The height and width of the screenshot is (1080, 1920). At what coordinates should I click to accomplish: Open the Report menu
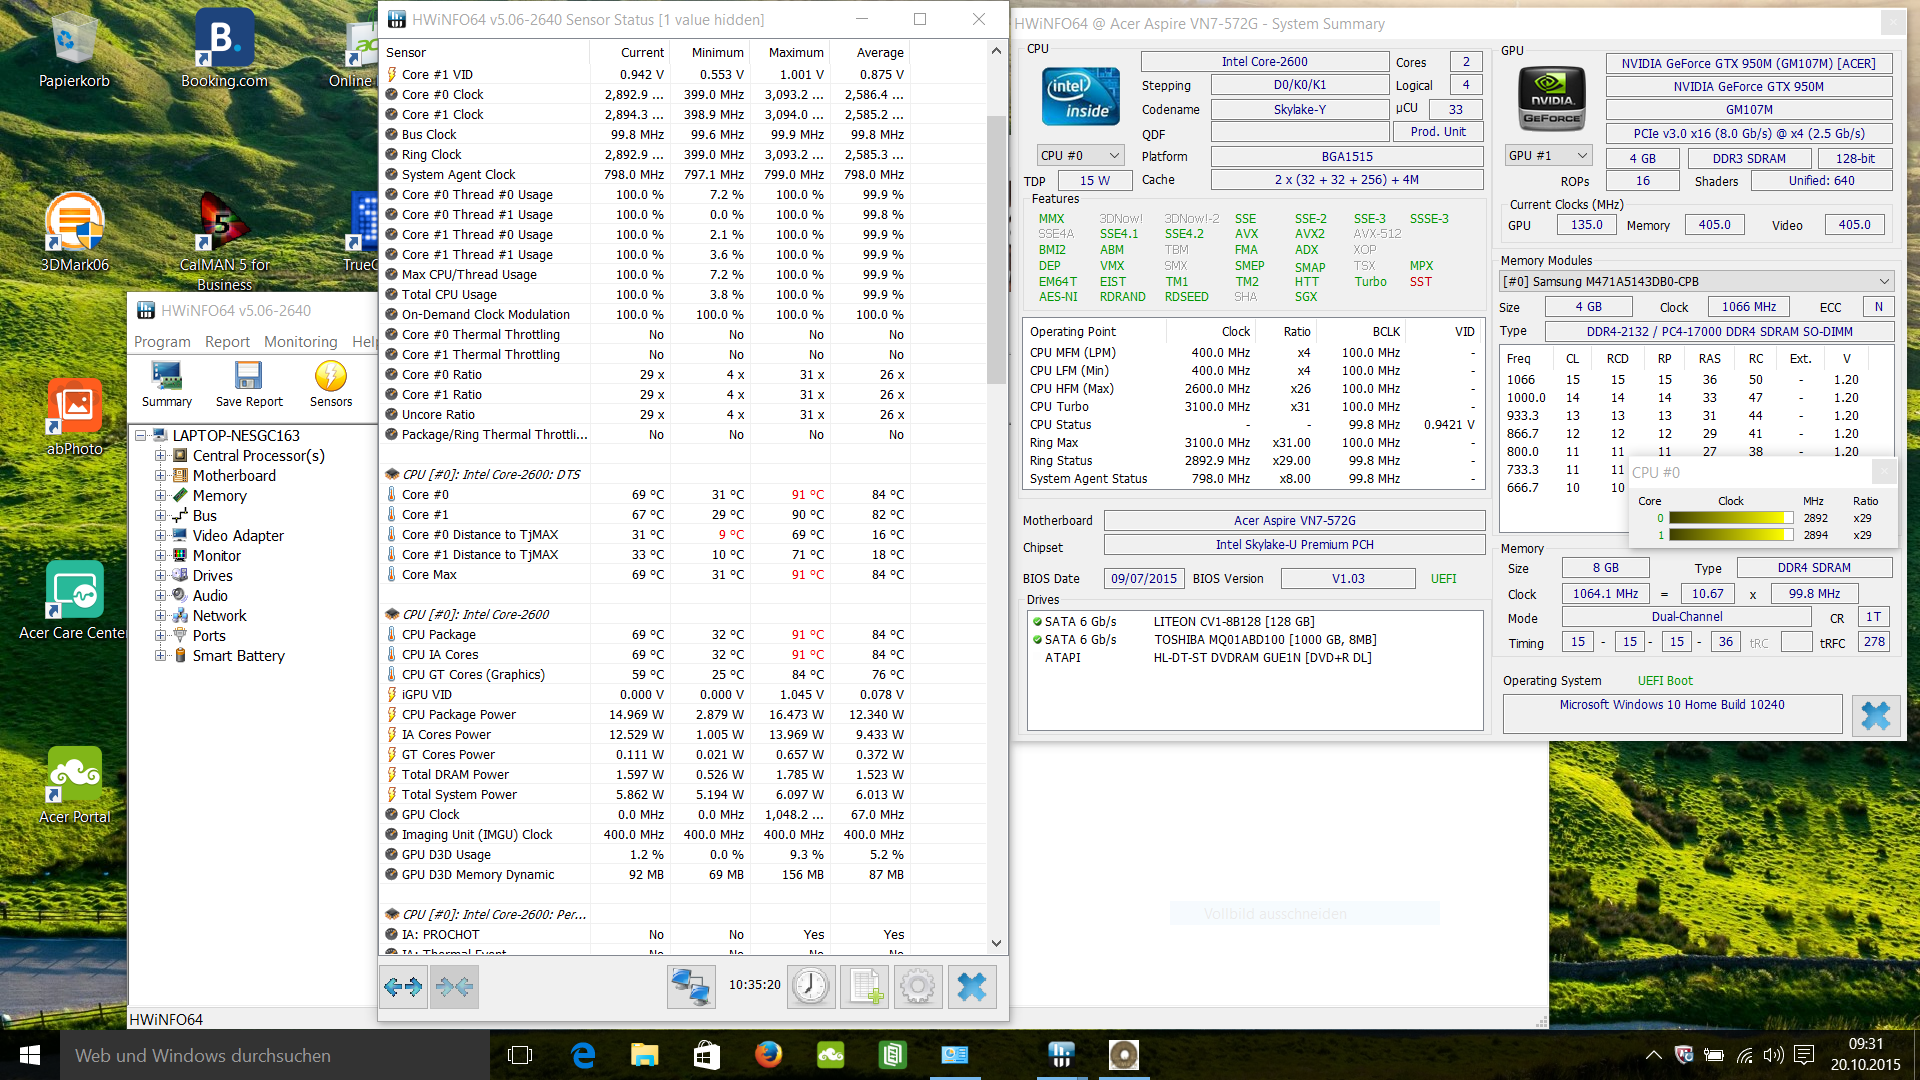(x=227, y=342)
